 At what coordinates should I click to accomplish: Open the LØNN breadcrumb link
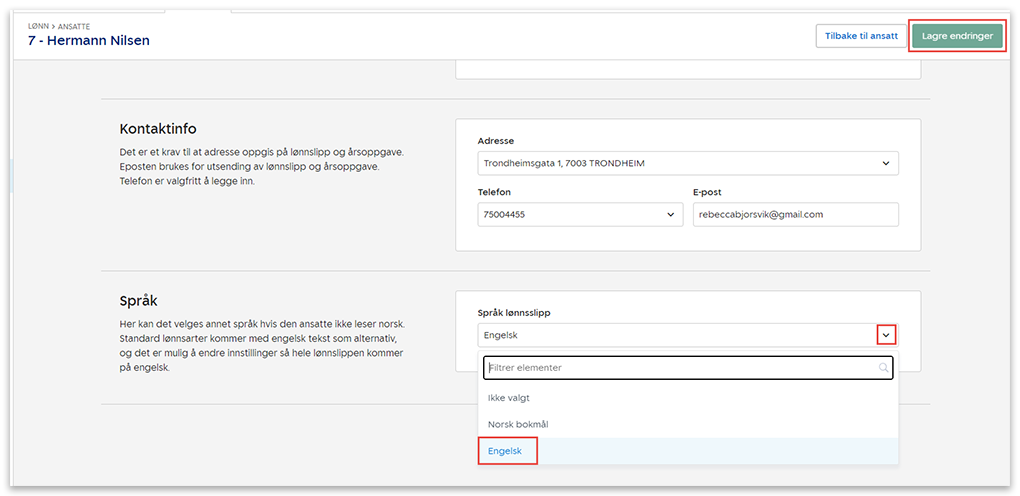[39, 26]
